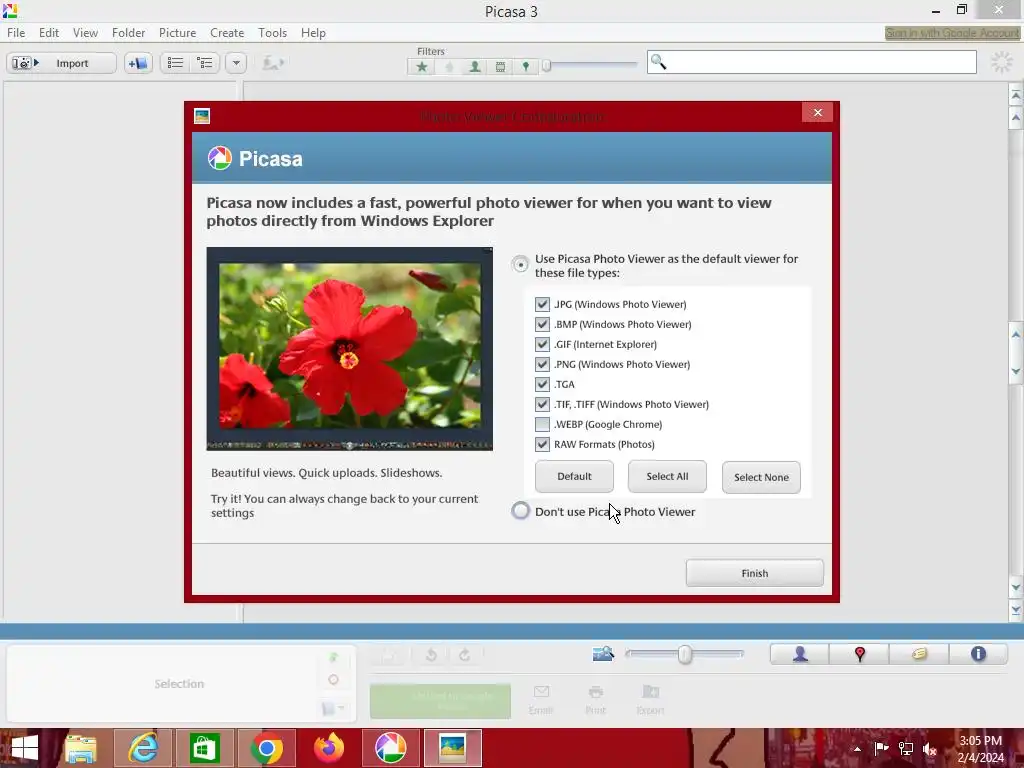Open Windows Start button
Viewport: 1024px width, 768px height.
pos(25,748)
